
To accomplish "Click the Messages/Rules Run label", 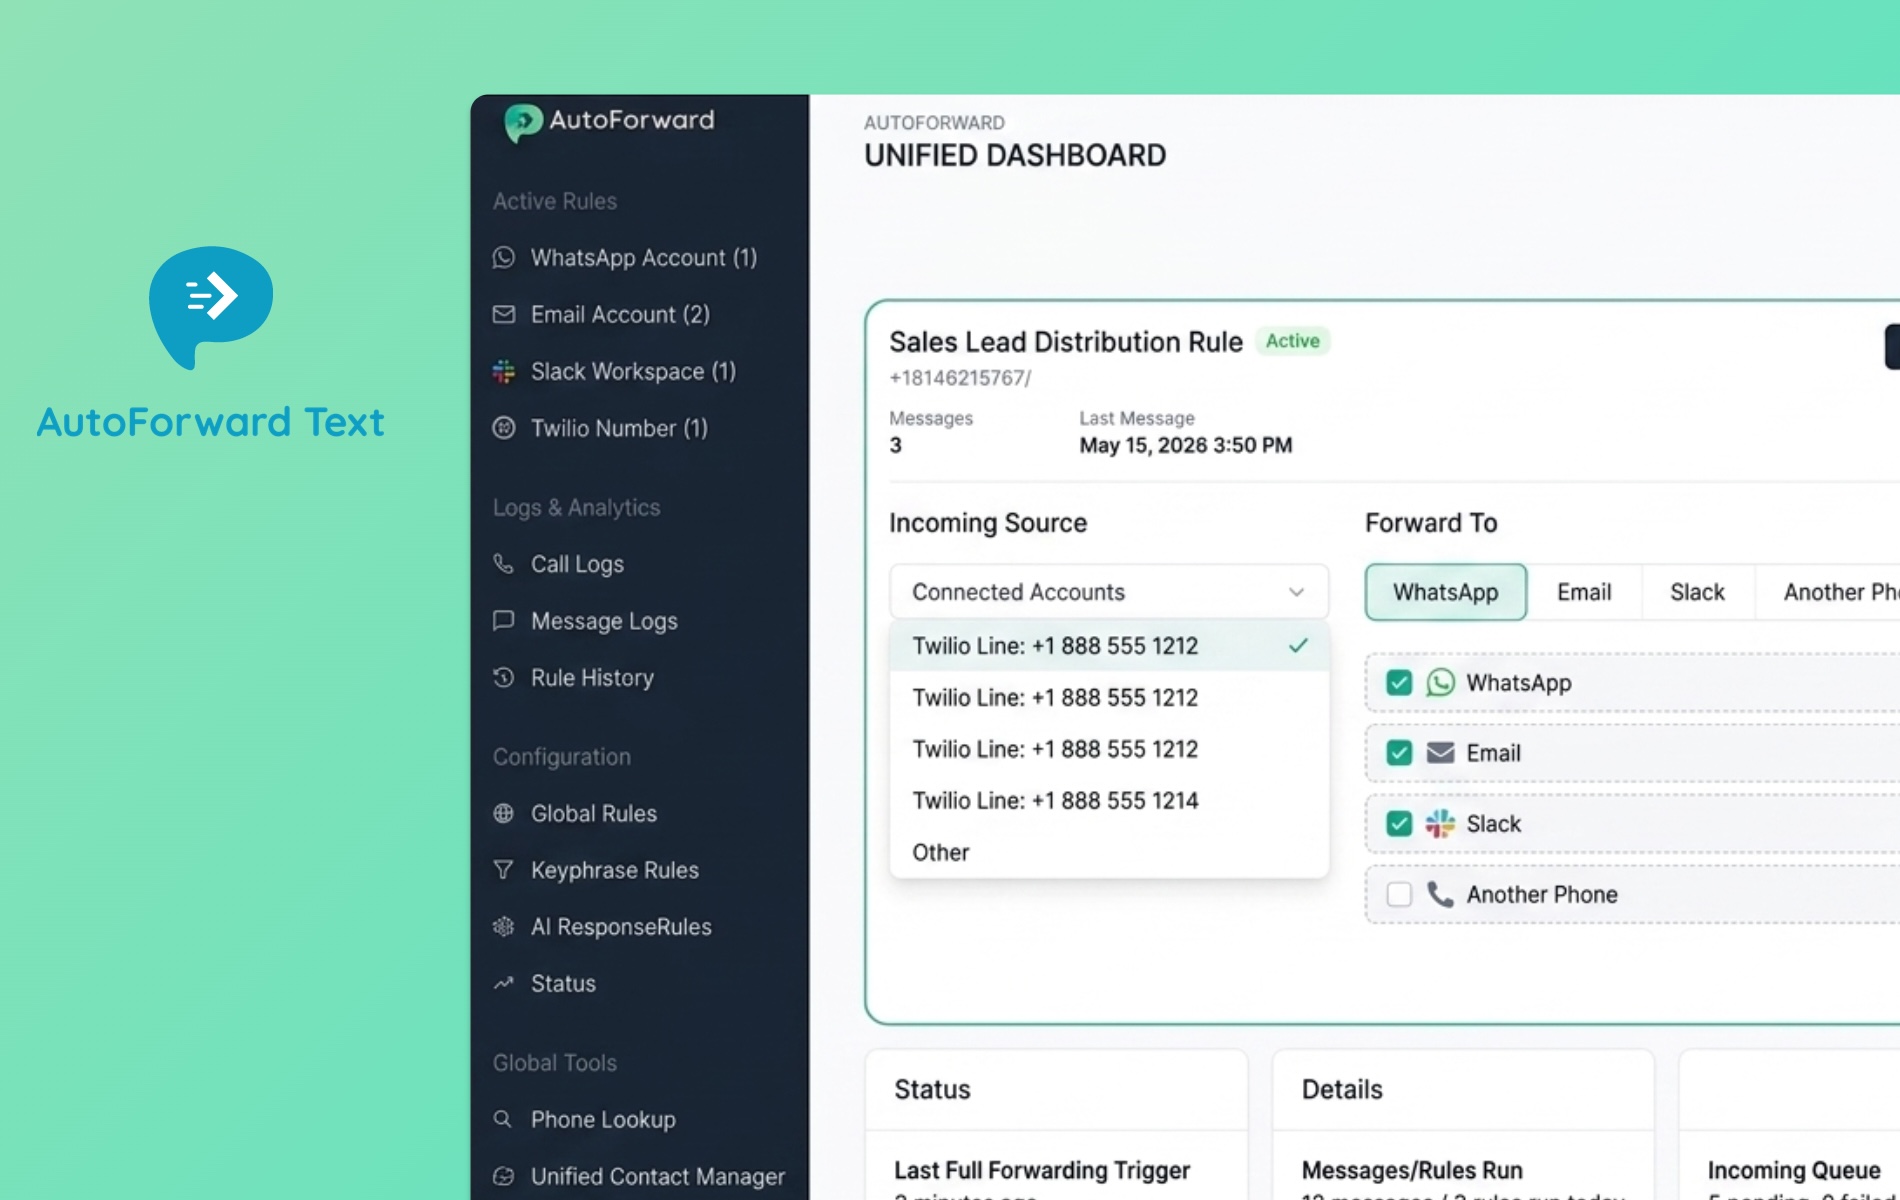I will pyautogui.click(x=1412, y=1170).
